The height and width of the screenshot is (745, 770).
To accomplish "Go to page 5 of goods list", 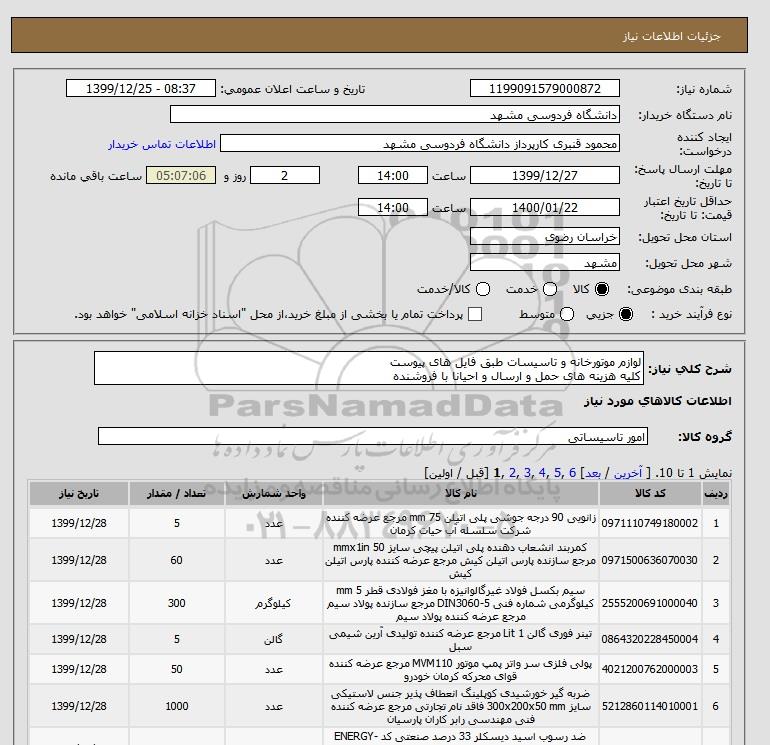I will pos(557,473).
